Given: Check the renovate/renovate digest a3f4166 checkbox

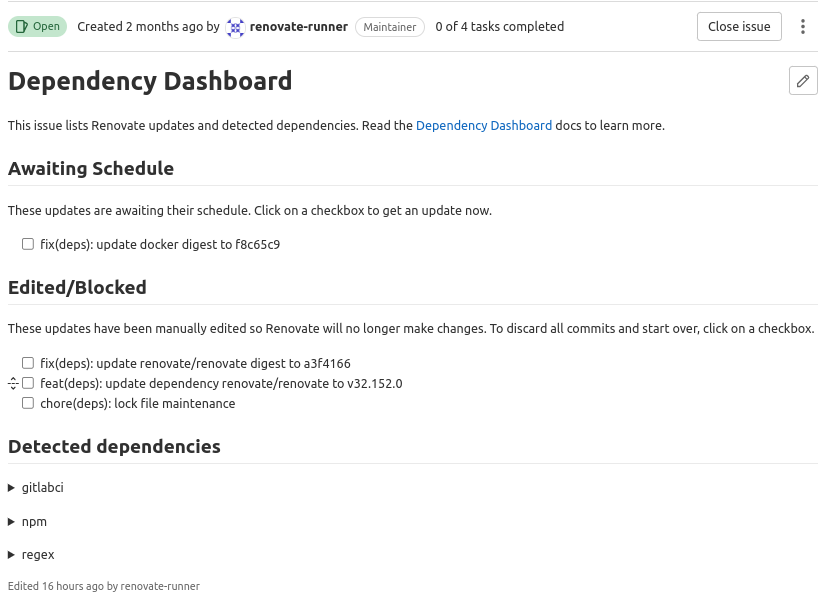Looking at the screenshot, I should coord(27,362).
